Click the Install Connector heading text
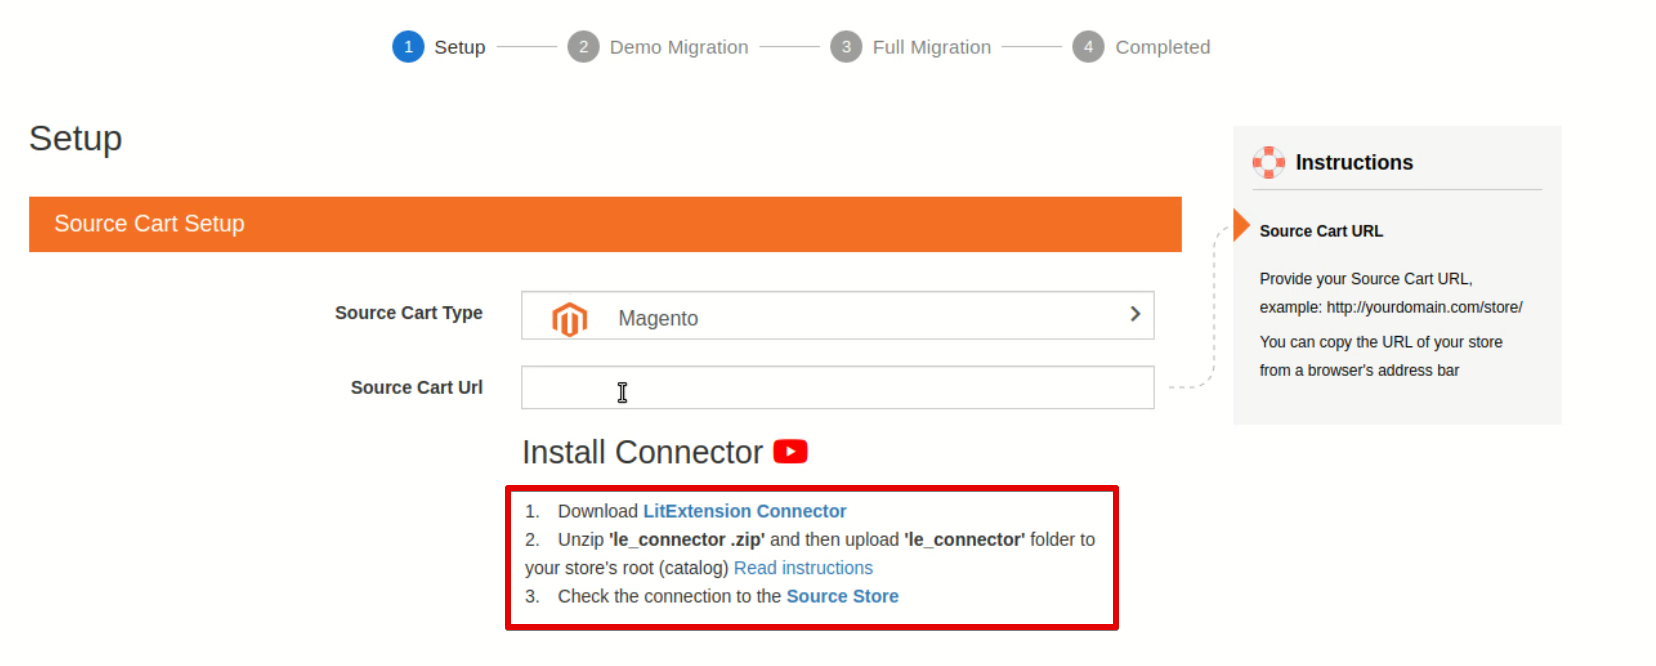This screenshot has height=666, width=1656. point(642,452)
